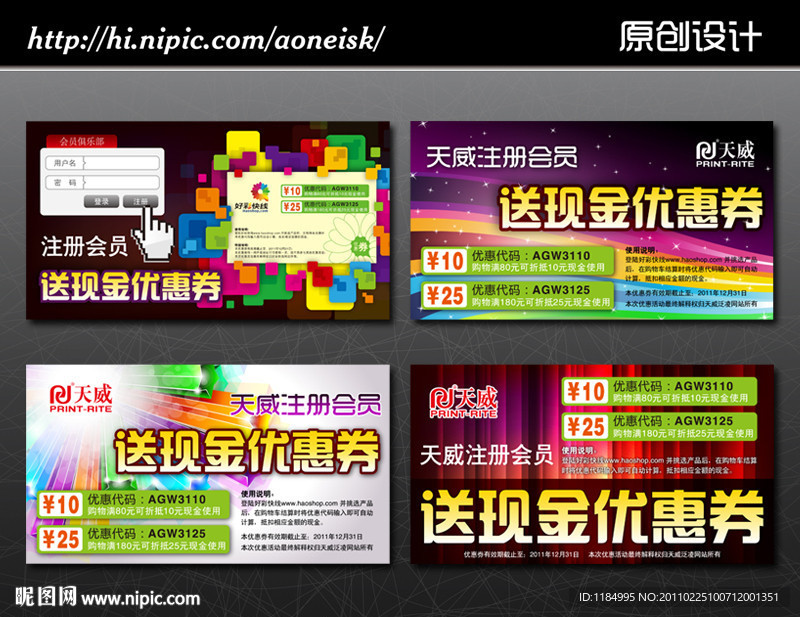Click 注册会员 text on the colorful squares card
800x617 pixels.
click(x=84, y=246)
